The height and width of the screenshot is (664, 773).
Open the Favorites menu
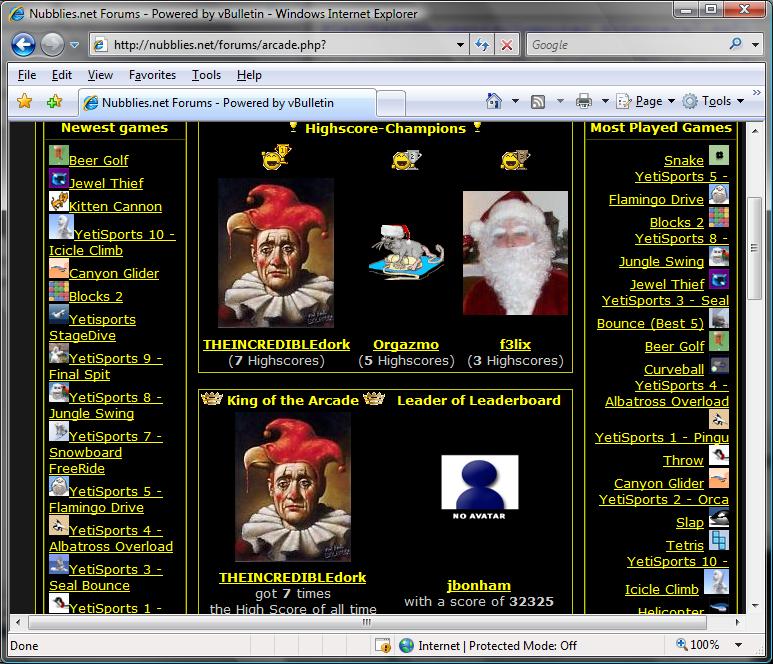pos(152,75)
